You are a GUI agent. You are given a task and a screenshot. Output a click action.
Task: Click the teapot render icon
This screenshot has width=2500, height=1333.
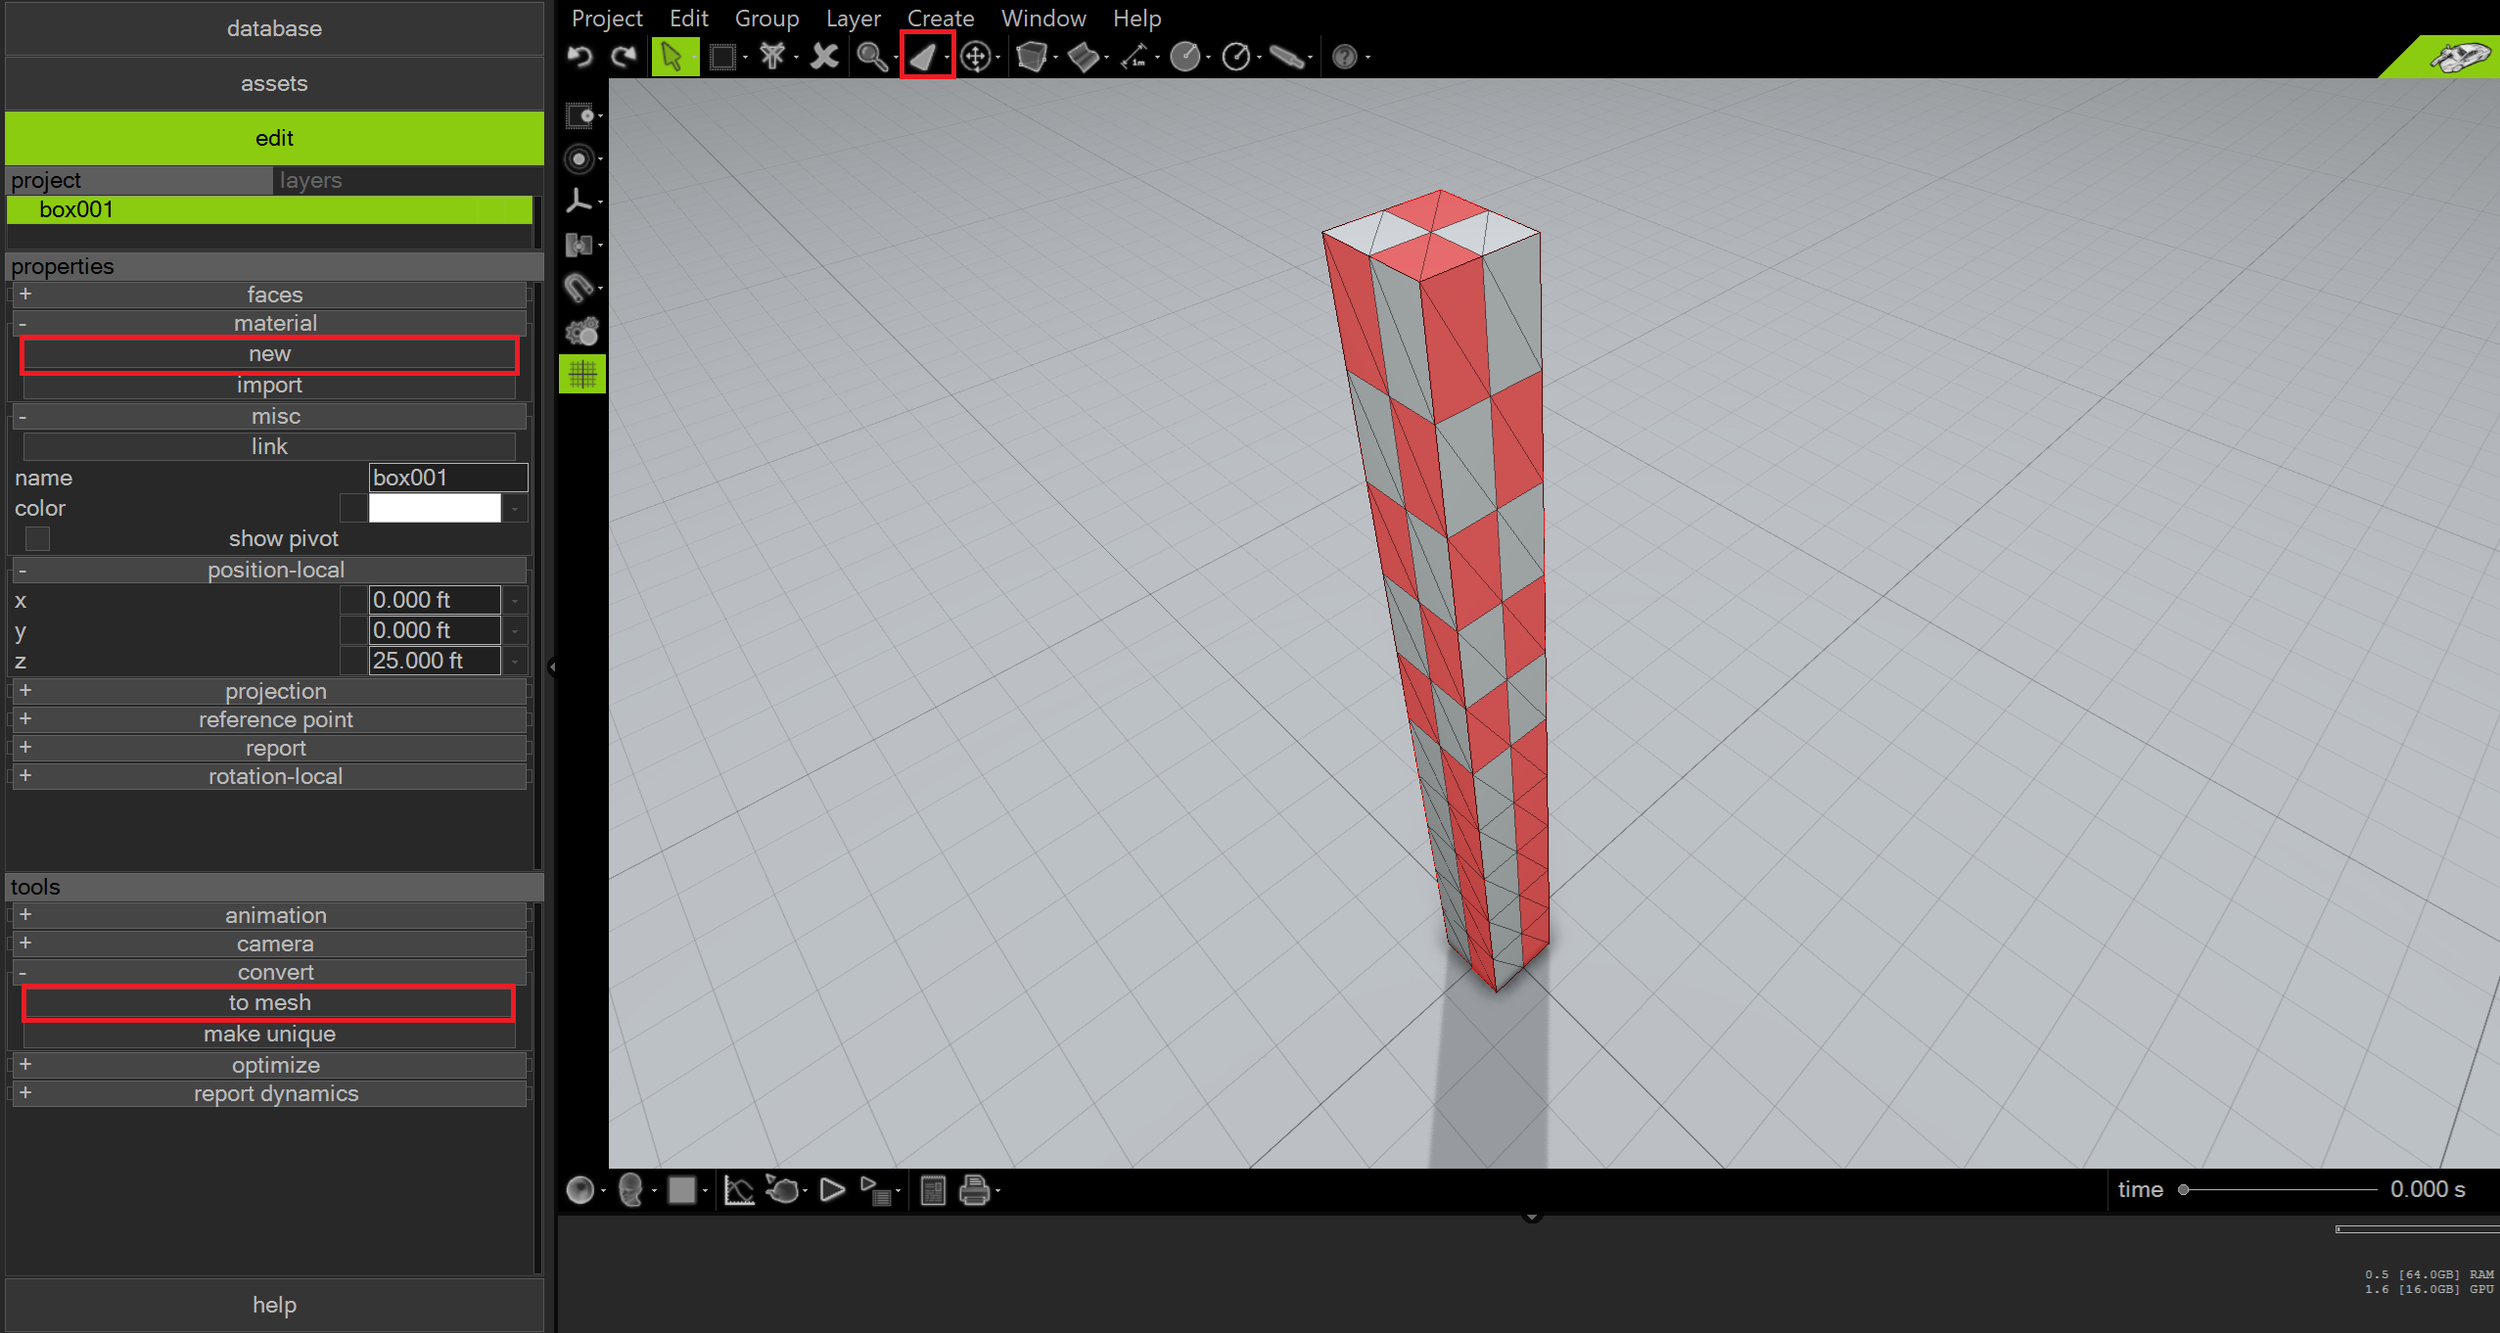point(783,1190)
